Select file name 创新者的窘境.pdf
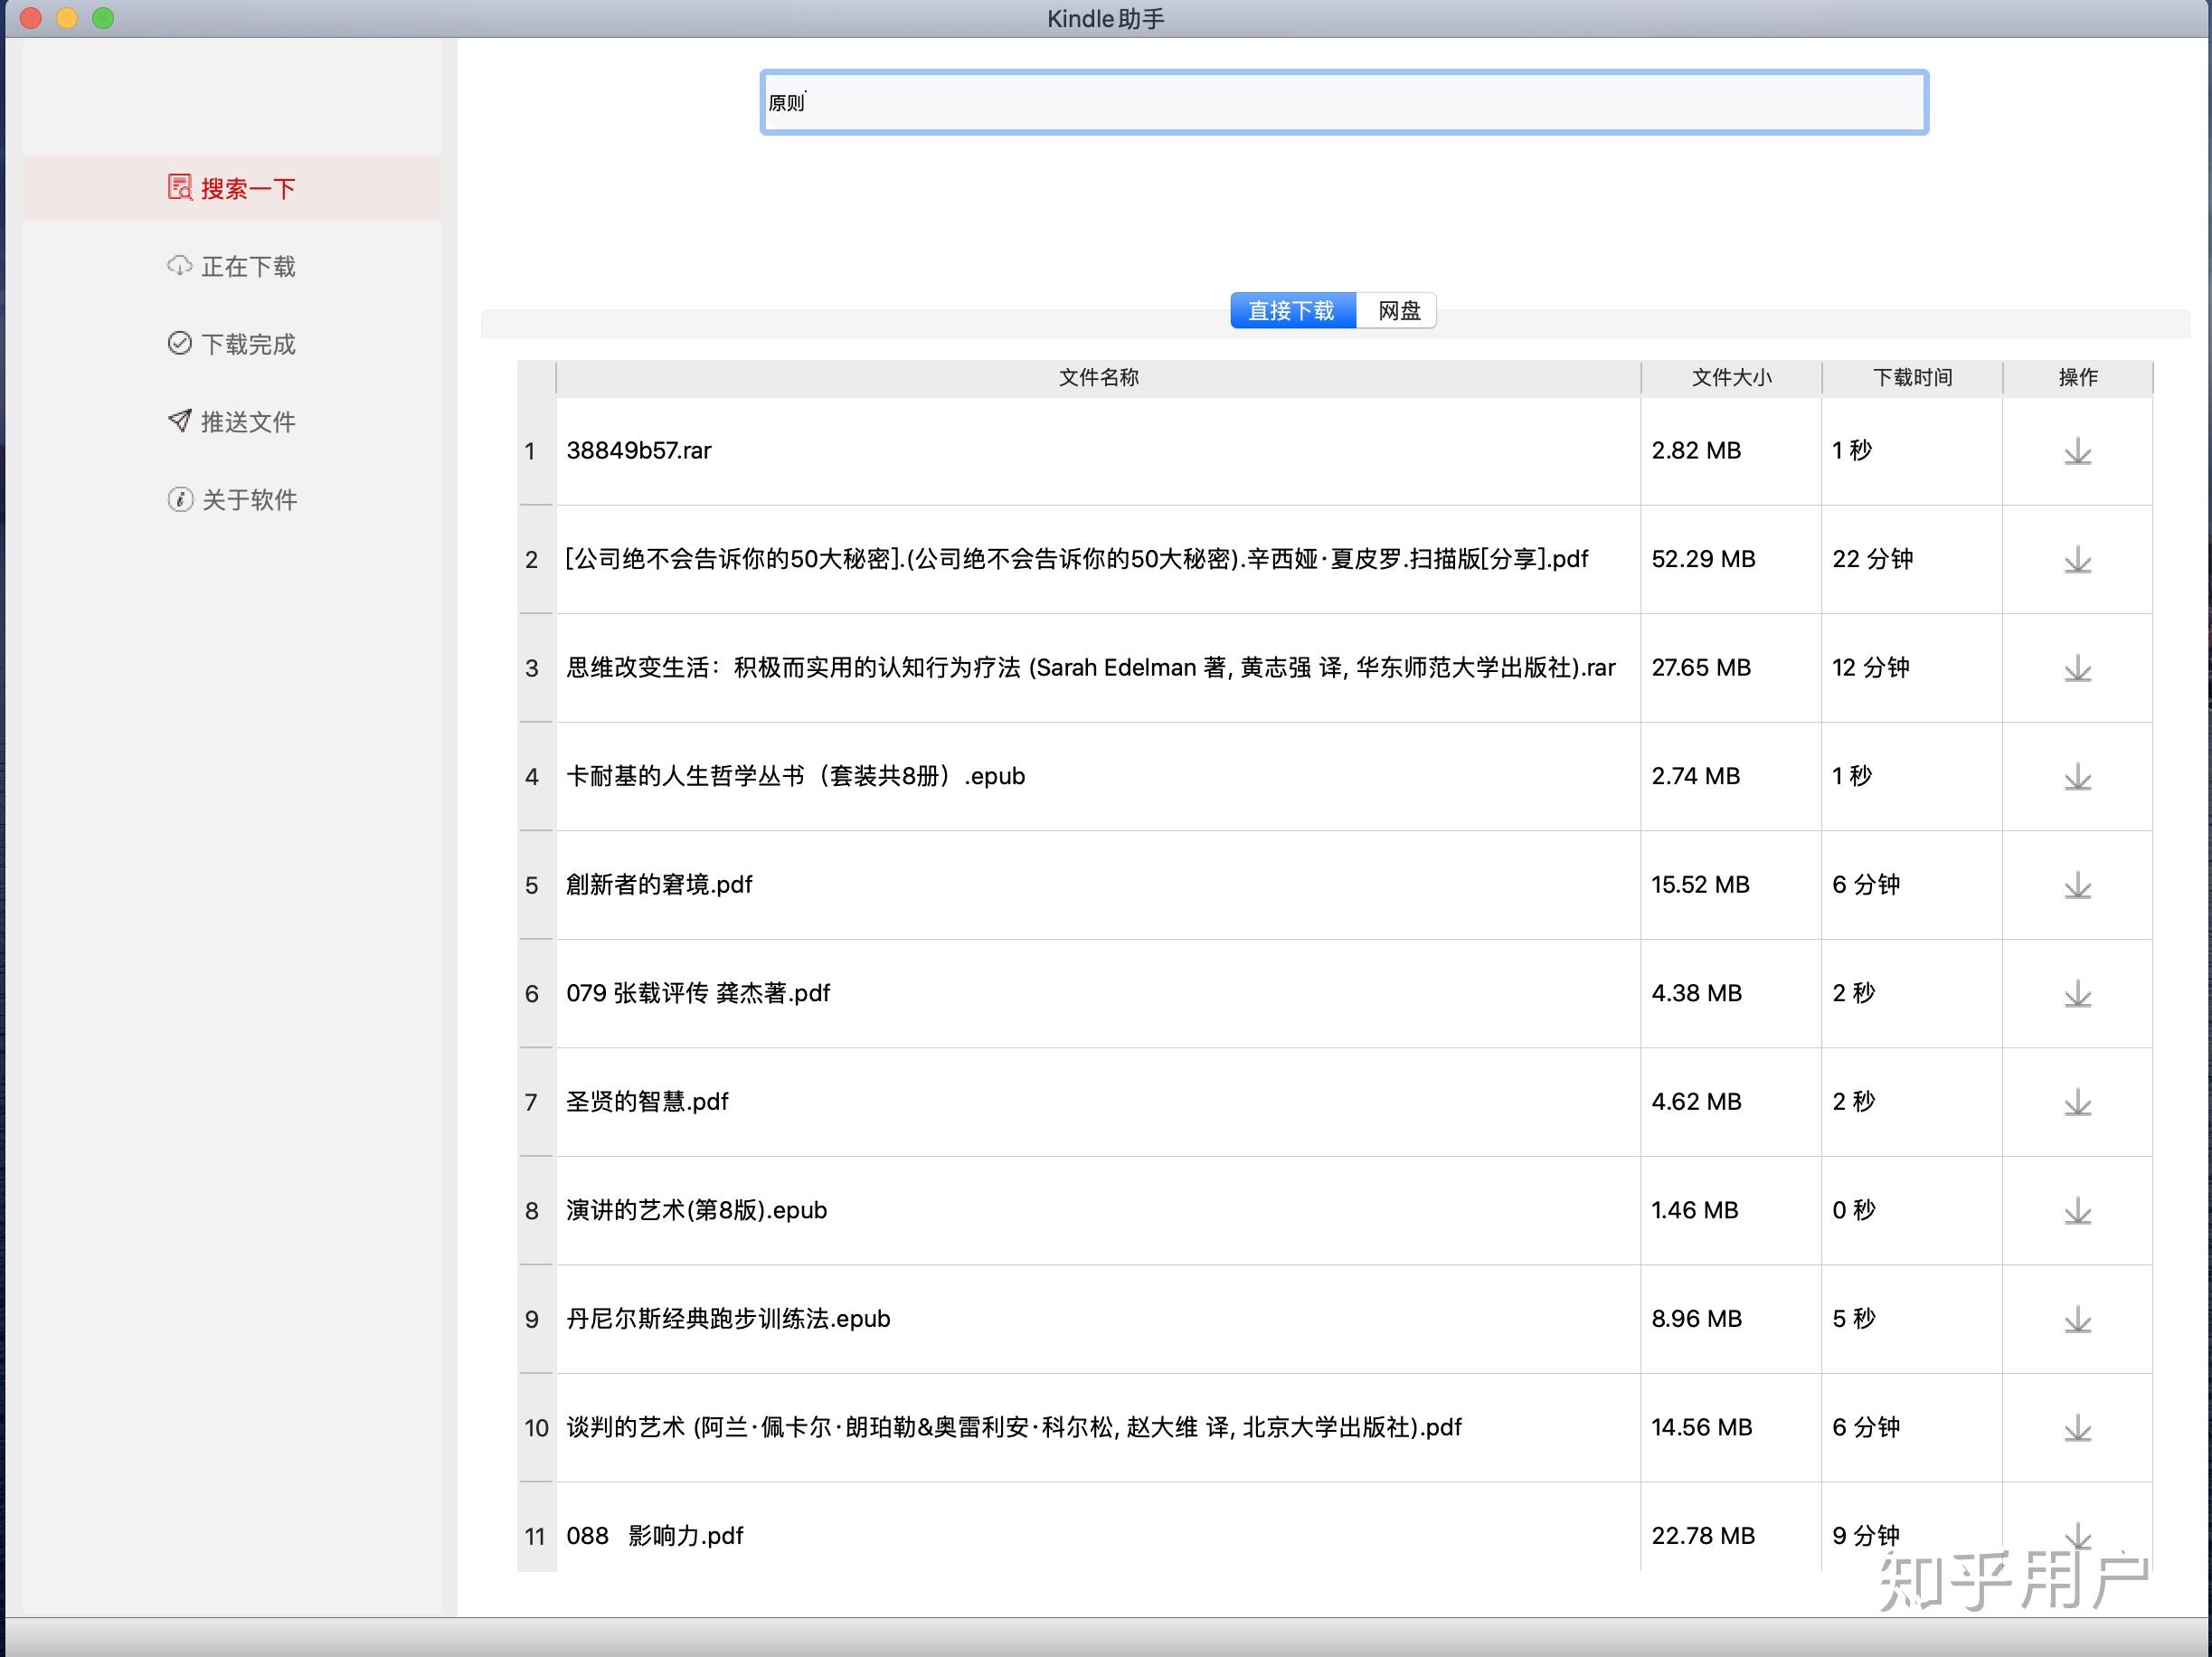The height and width of the screenshot is (1657, 2212). 659,885
